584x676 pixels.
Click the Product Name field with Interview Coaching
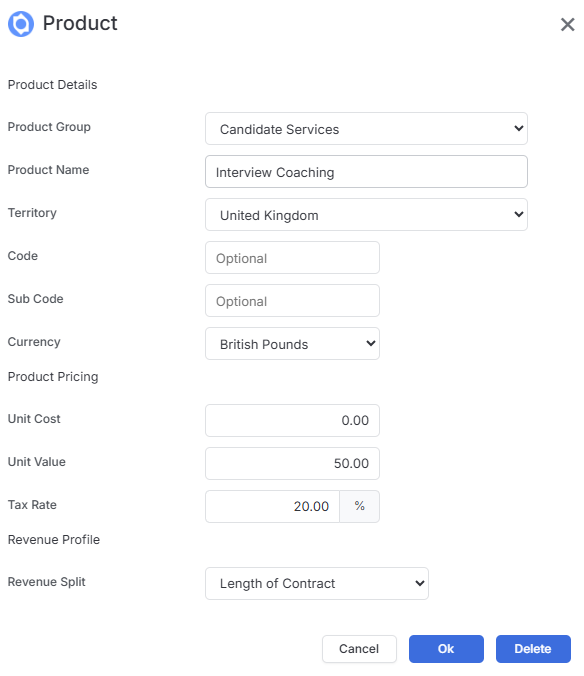click(x=366, y=172)
